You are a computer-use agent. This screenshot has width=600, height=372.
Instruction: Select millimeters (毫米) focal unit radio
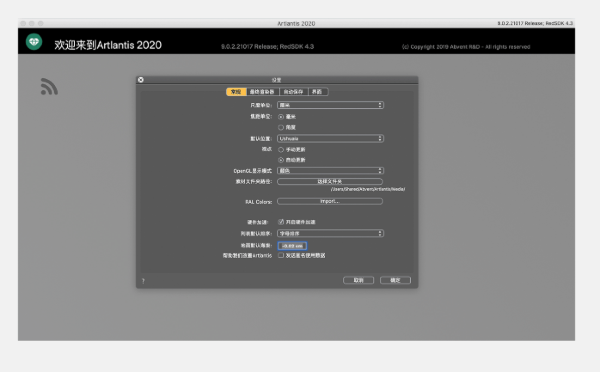(x=281, y=117)
